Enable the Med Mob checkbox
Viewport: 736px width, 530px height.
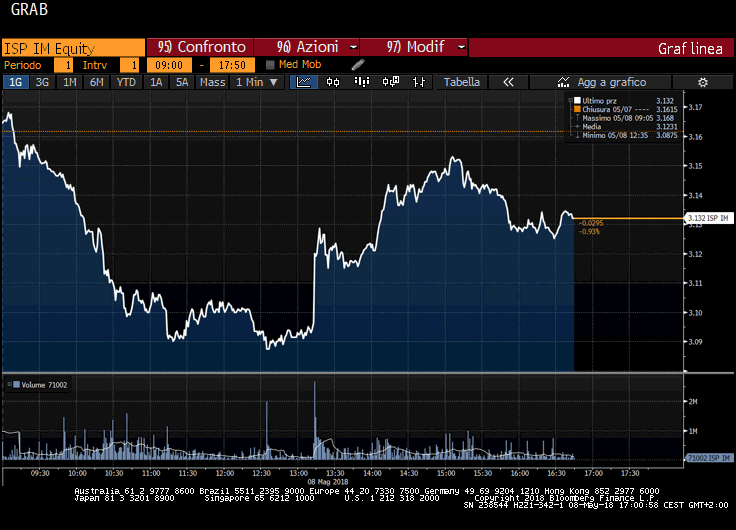point(270,64)
